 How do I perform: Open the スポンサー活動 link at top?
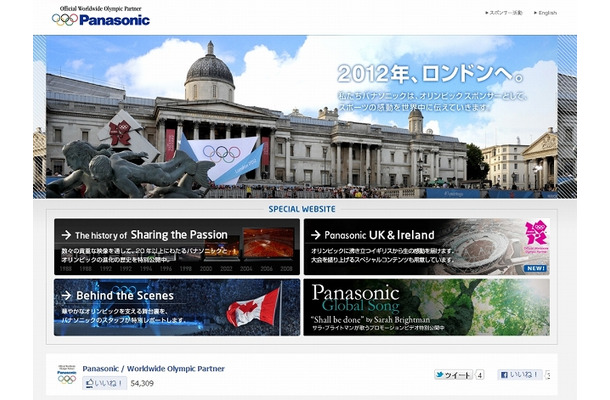click(503, 13)
